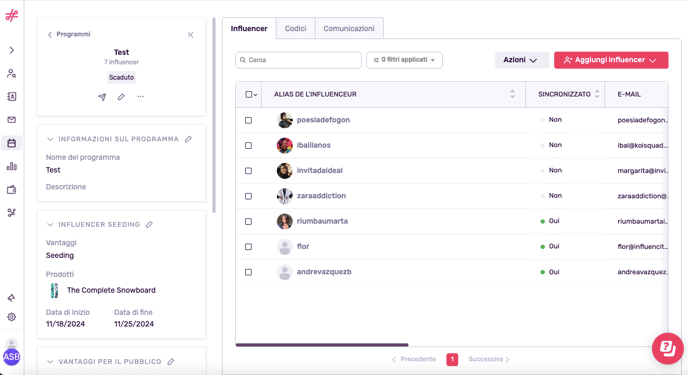Select the flor row checkbox
The image size is (688, 375).
click(248, 247)
